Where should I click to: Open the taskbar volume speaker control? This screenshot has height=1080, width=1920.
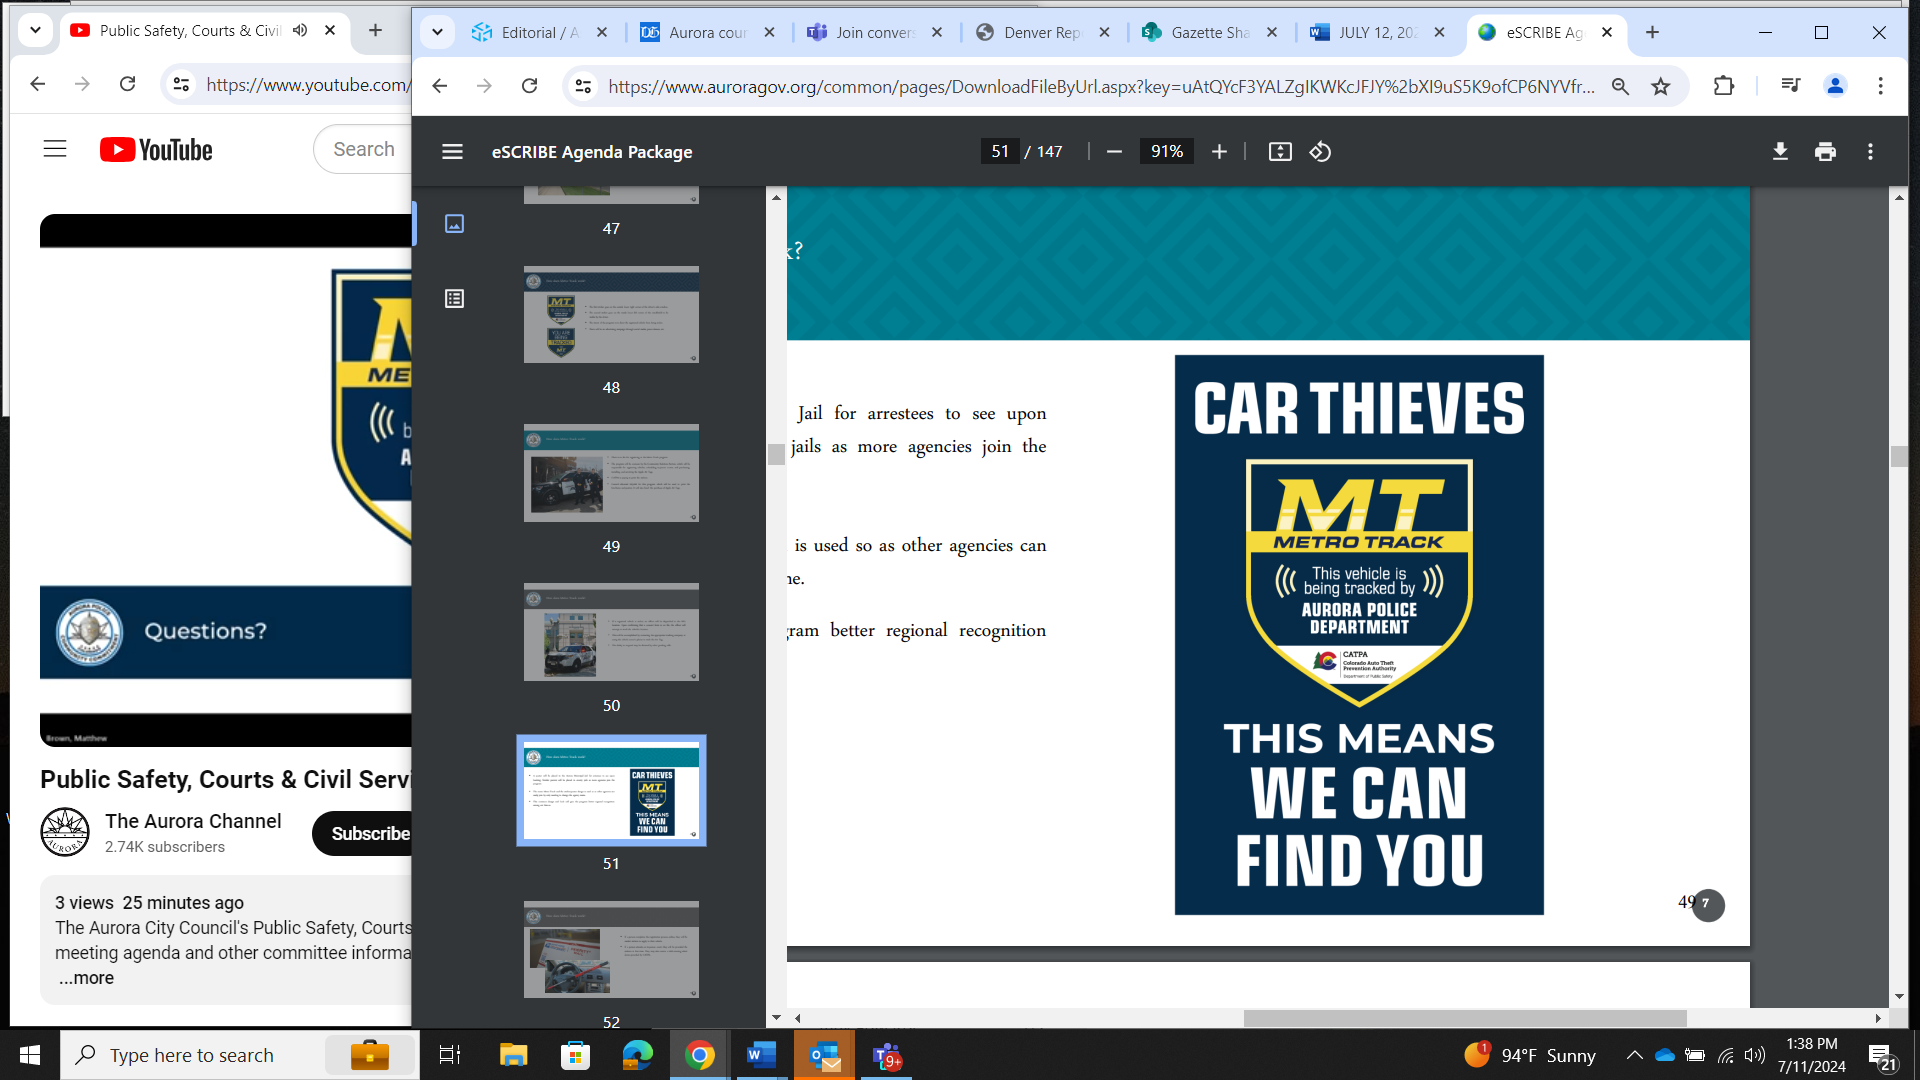pyautogui.click(x=1754, y=1055)
